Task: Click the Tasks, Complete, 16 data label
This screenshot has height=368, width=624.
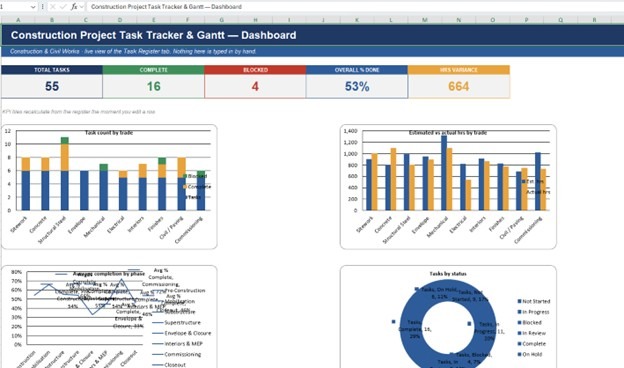Action: 415,329
